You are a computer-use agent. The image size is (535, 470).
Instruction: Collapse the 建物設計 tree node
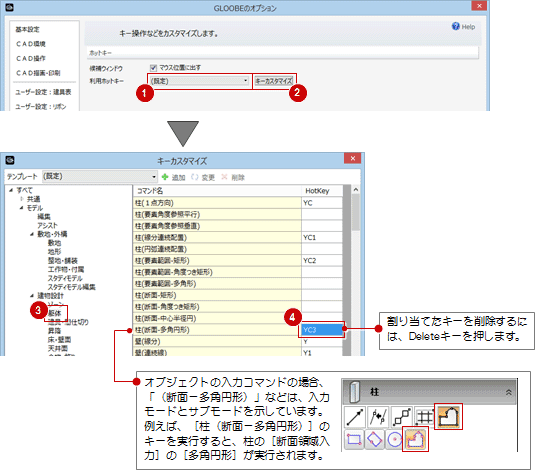(32, 296)
